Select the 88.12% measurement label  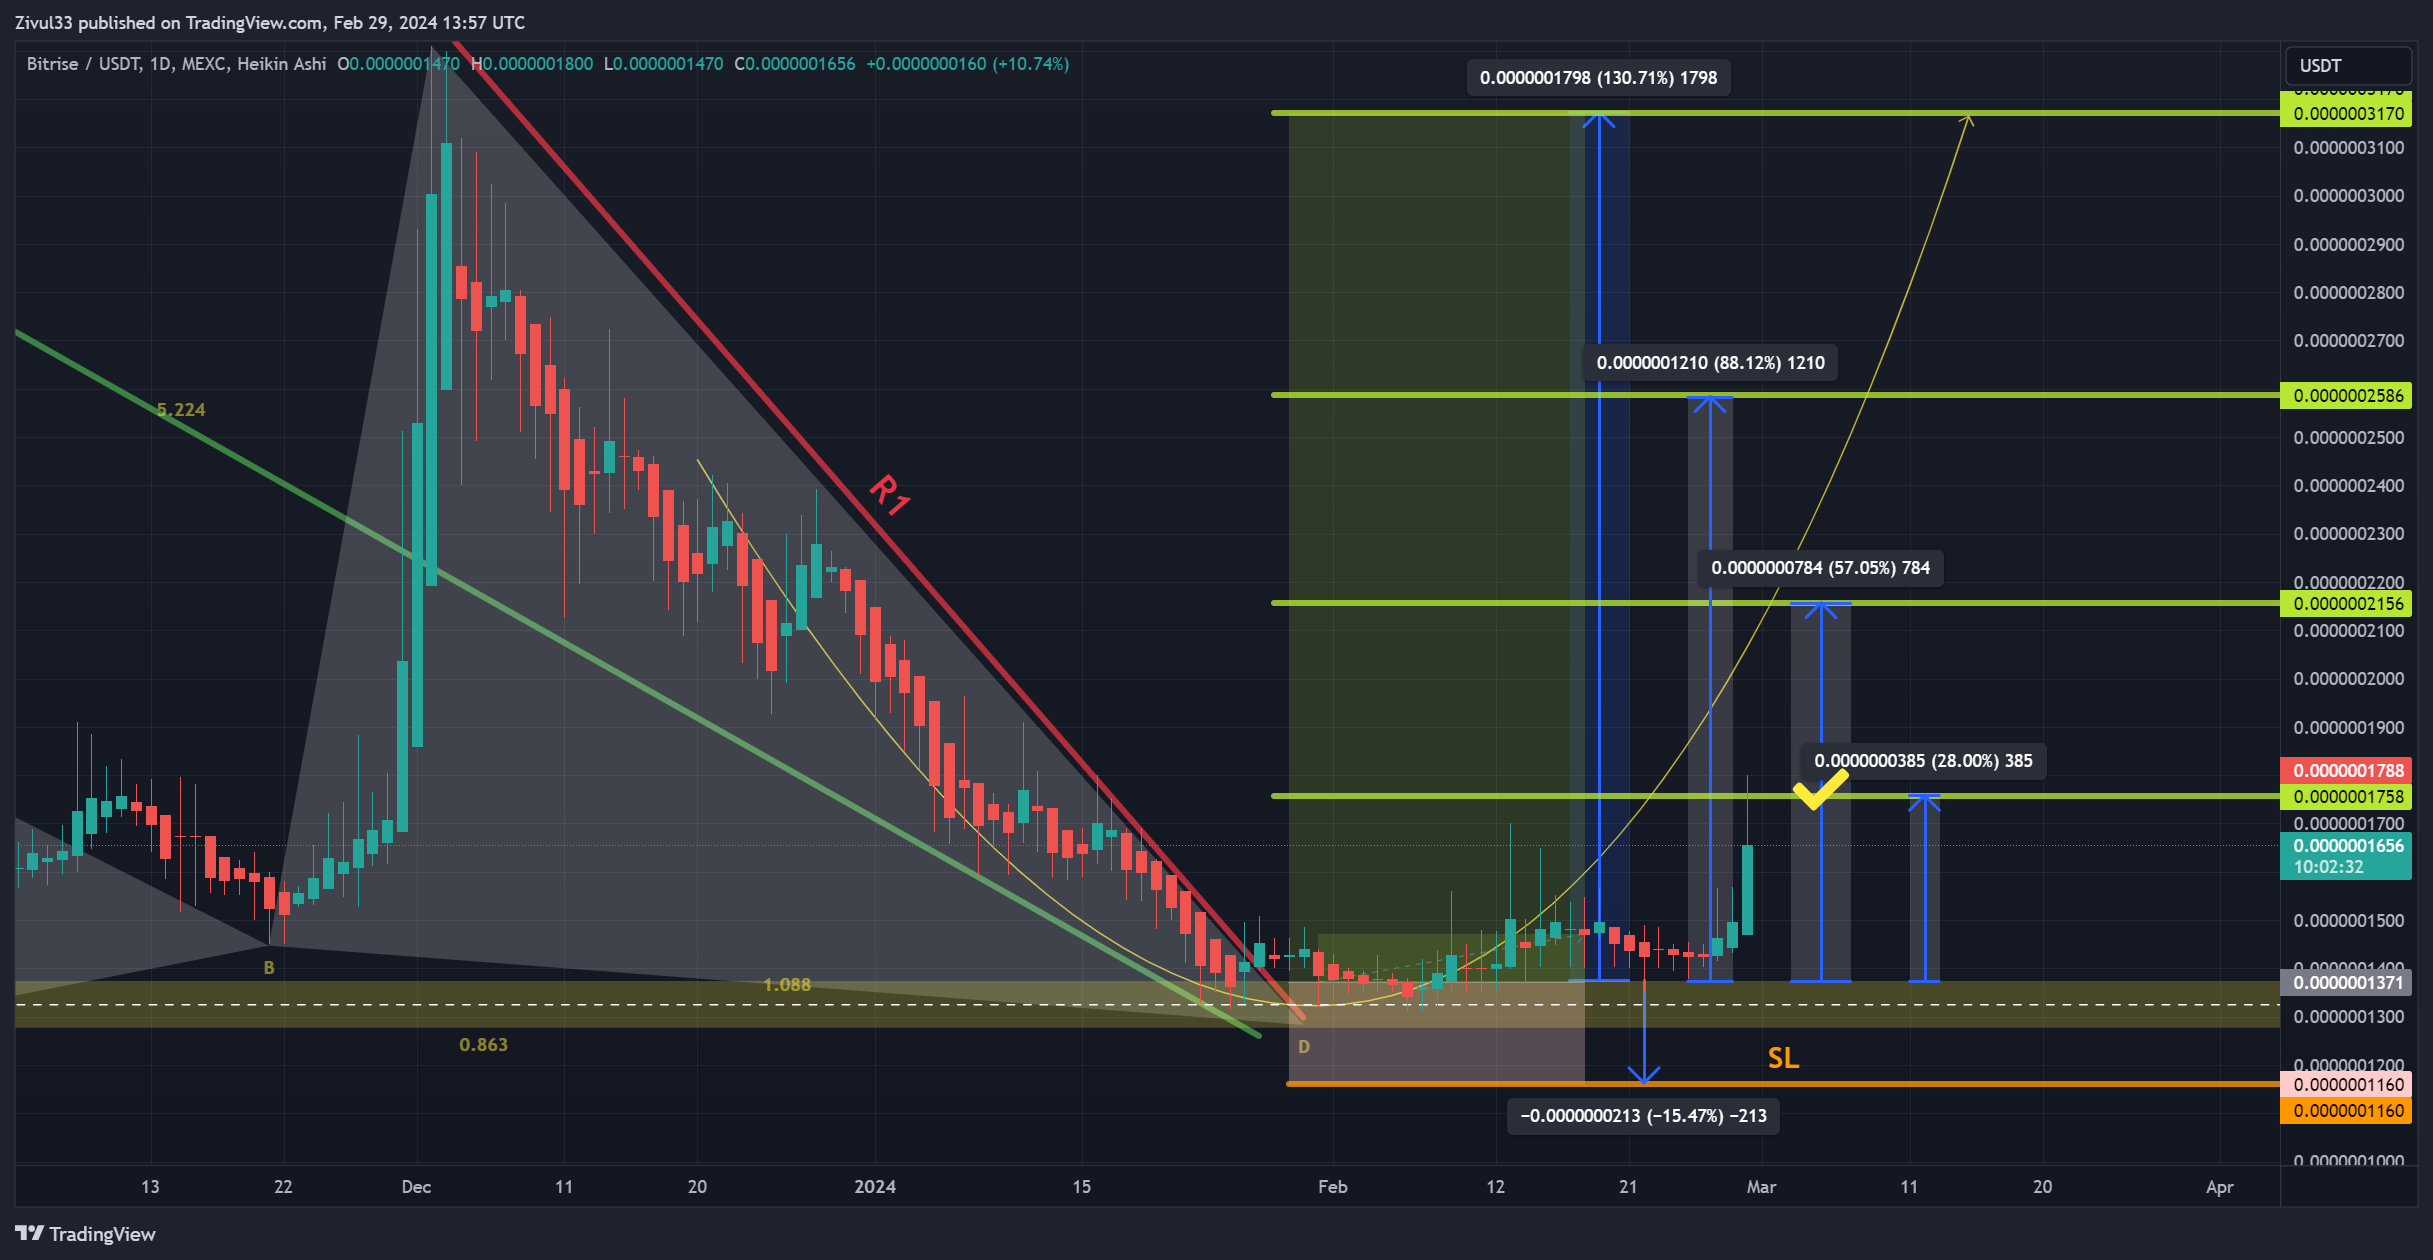[1710, 363]
